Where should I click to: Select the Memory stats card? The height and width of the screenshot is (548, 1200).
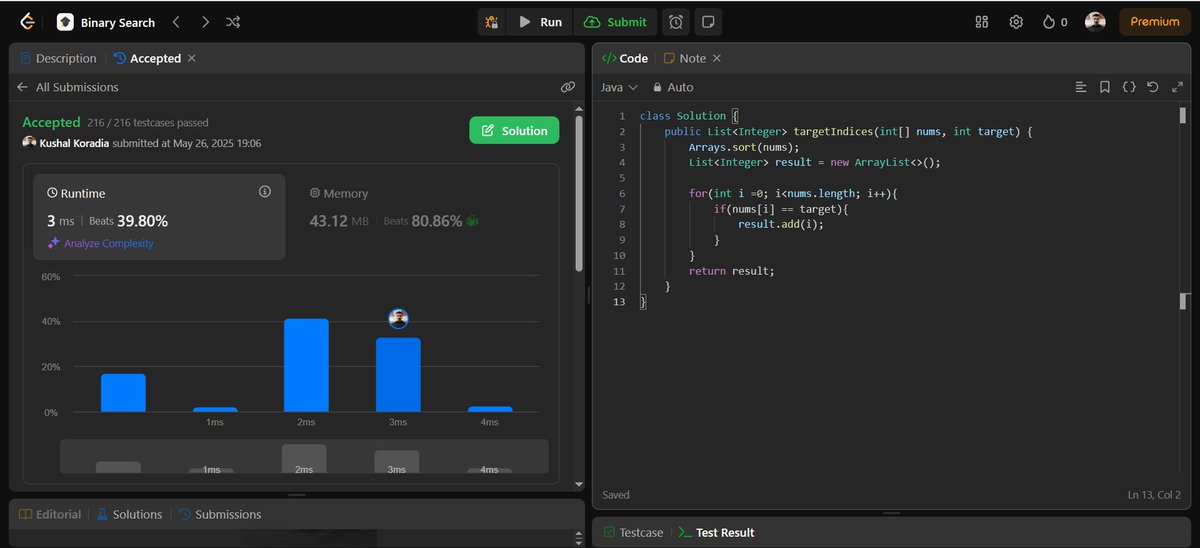click(420, 217)
